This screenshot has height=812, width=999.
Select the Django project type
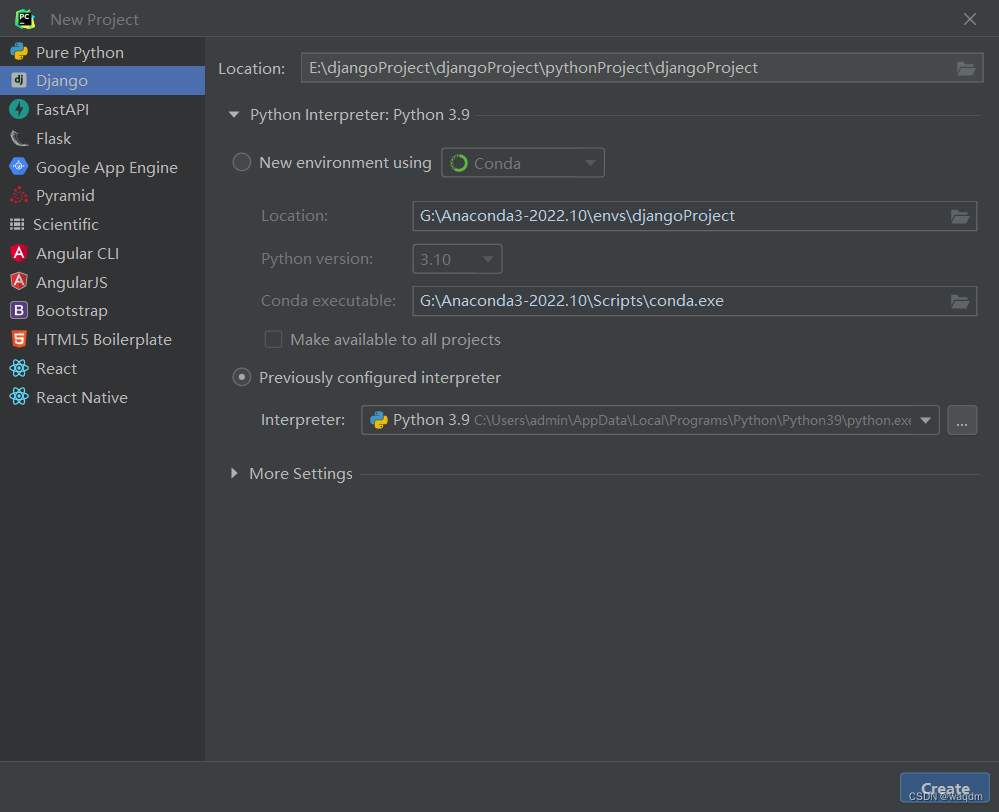(103, 81)
